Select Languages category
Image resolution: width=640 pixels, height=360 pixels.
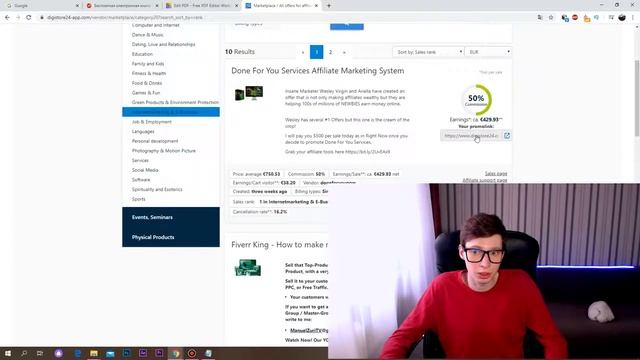[143, 132]
